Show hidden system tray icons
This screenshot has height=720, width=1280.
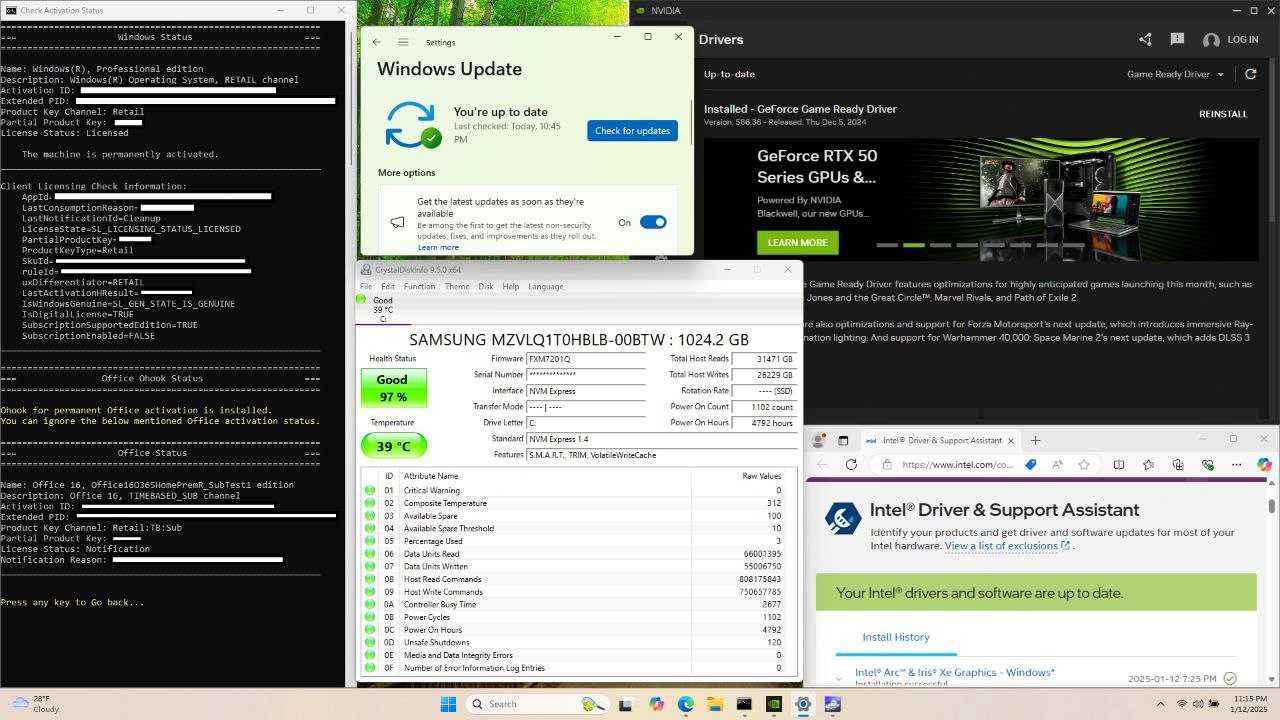1161,704
